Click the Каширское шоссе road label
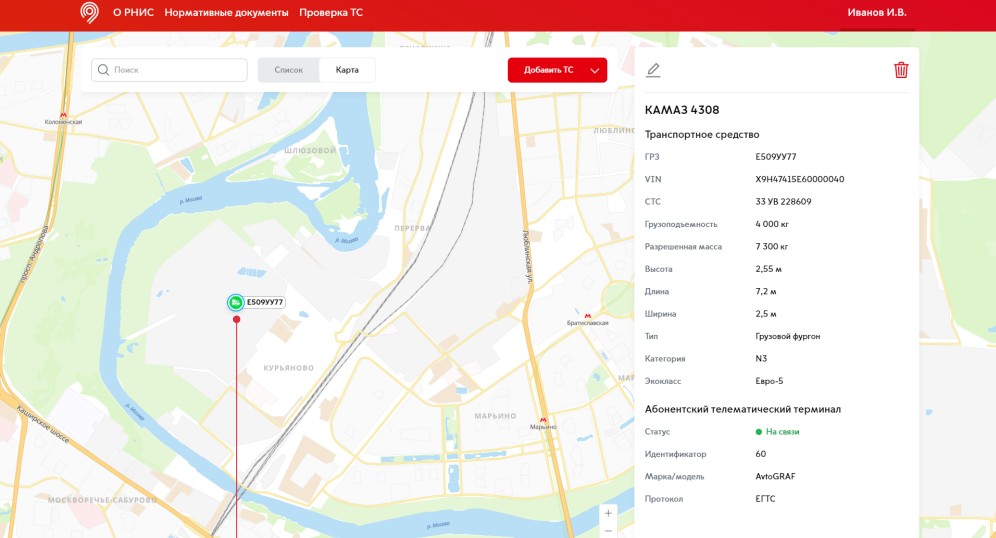The width and height of the screenshot is (996, 538). (x=43, y=424)
